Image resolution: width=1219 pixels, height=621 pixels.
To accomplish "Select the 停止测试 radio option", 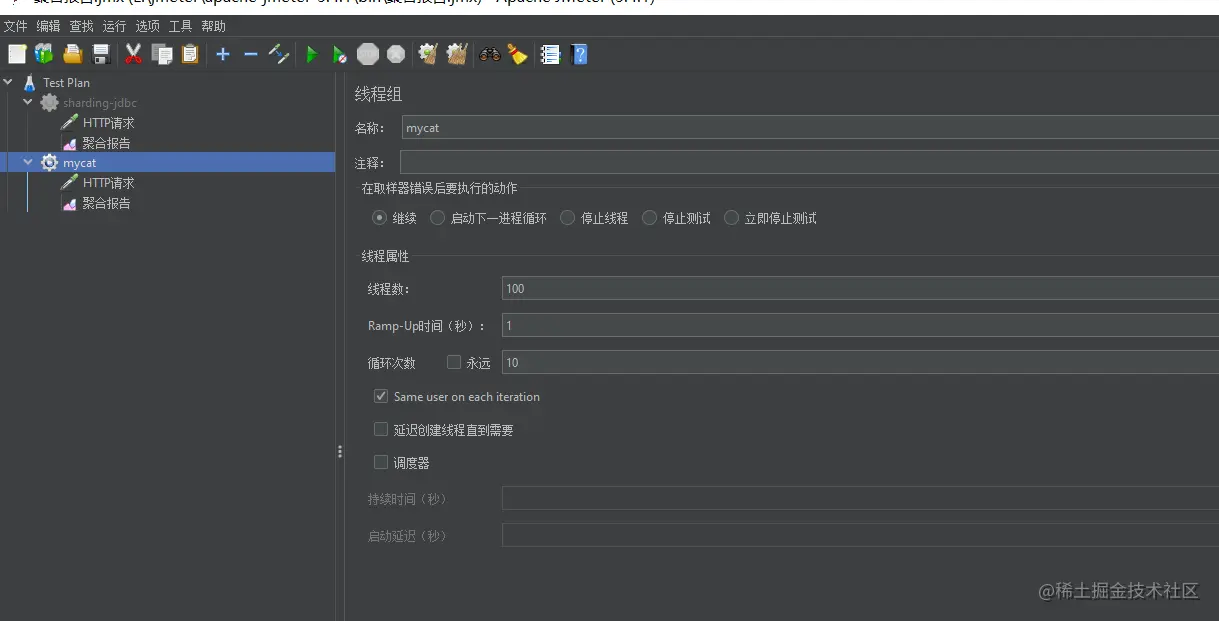I will [650, 217].
